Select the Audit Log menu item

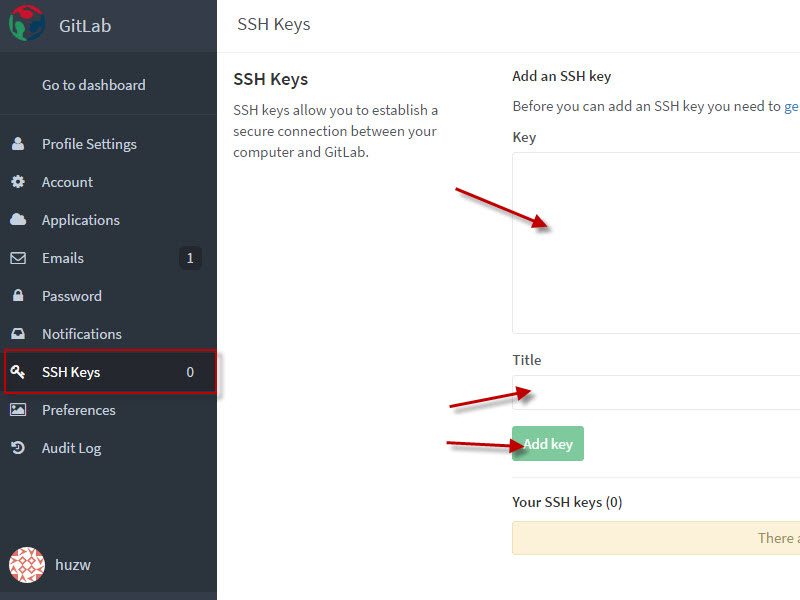pyautogui.click(x=71, y=448)
